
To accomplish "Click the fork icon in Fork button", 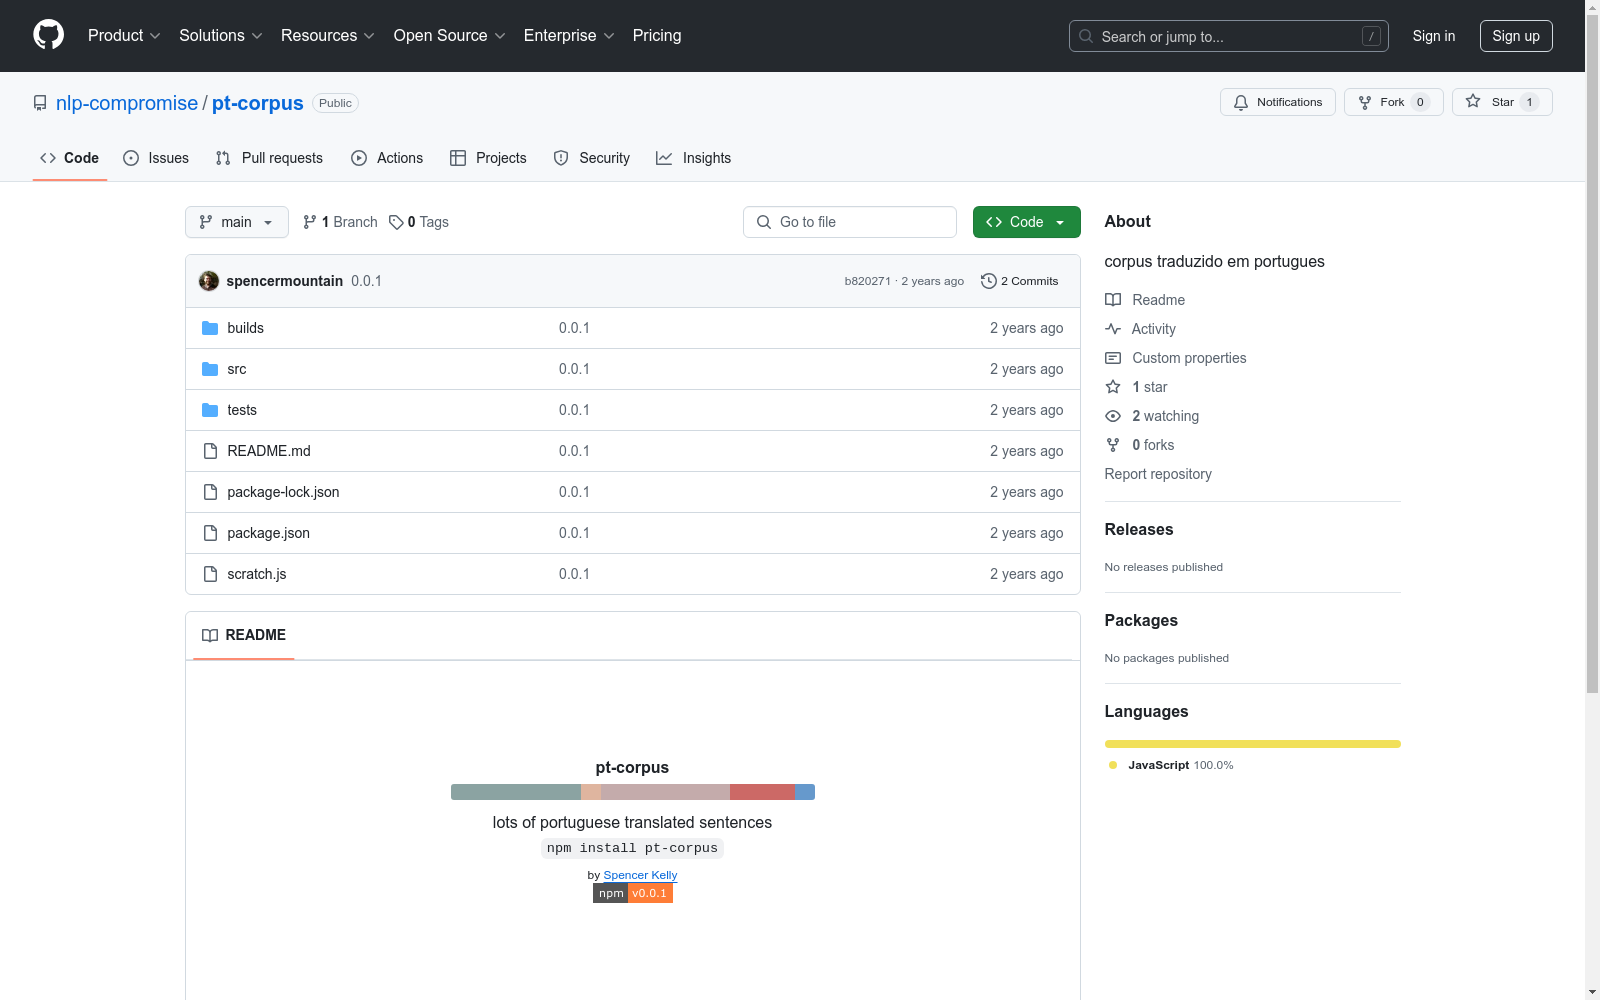I will [1365, 102].
